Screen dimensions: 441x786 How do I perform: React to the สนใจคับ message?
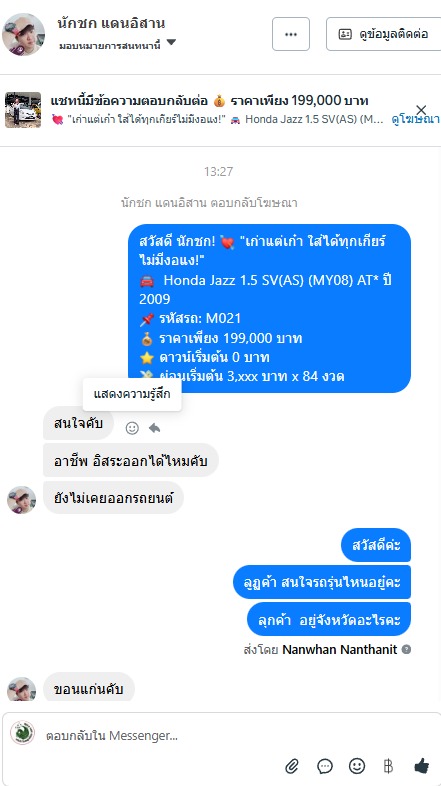point(132,428)
